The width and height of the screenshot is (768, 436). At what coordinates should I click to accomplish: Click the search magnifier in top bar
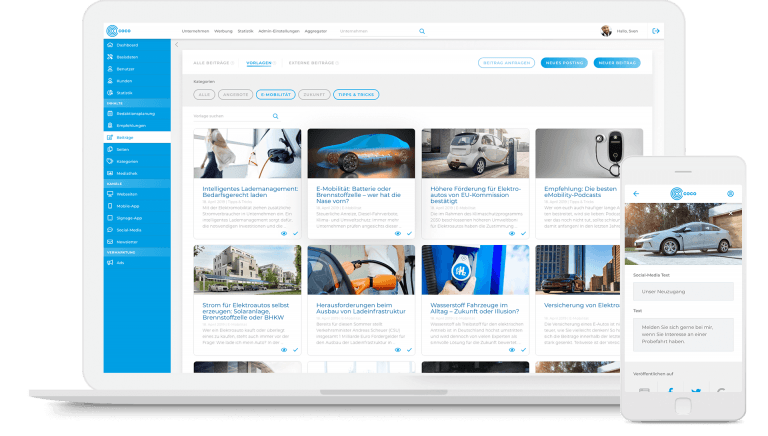[422, 31]
